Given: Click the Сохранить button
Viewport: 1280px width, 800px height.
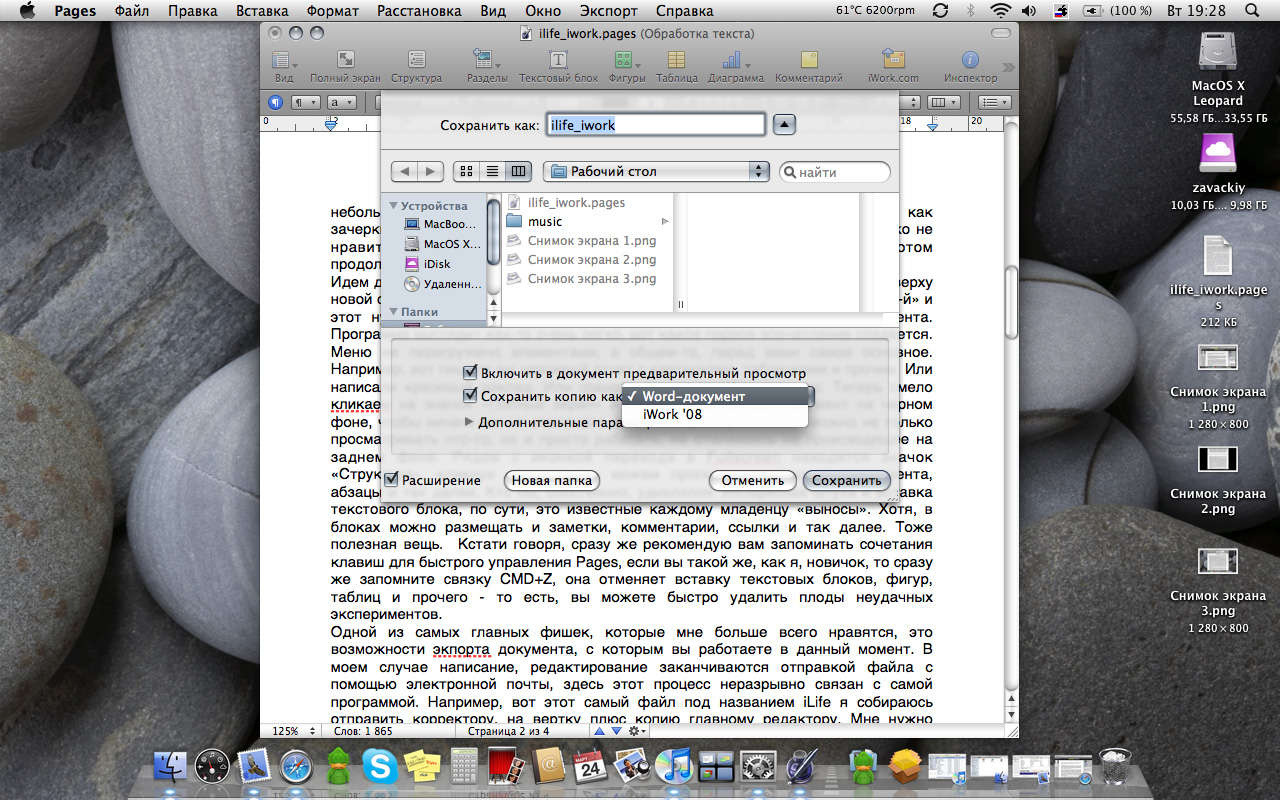Looking at the screenshot, I should (847, 480).
